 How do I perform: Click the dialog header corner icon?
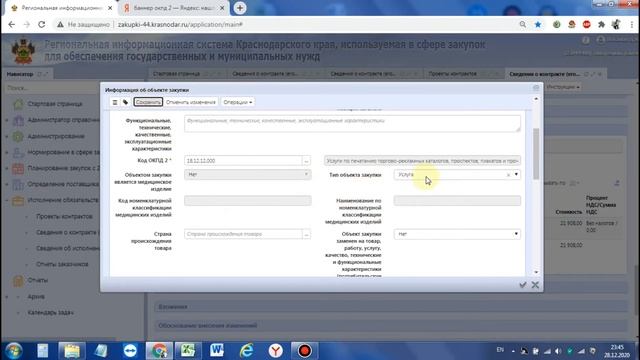[x=536, y=88]
